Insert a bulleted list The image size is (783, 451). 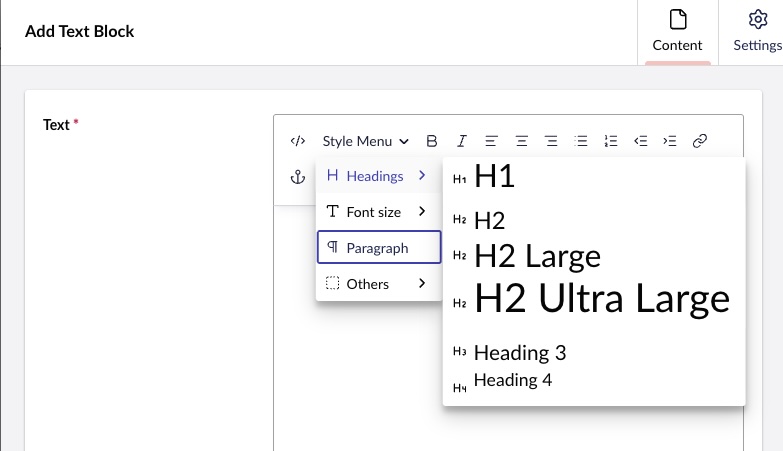[x=581, y=141]
